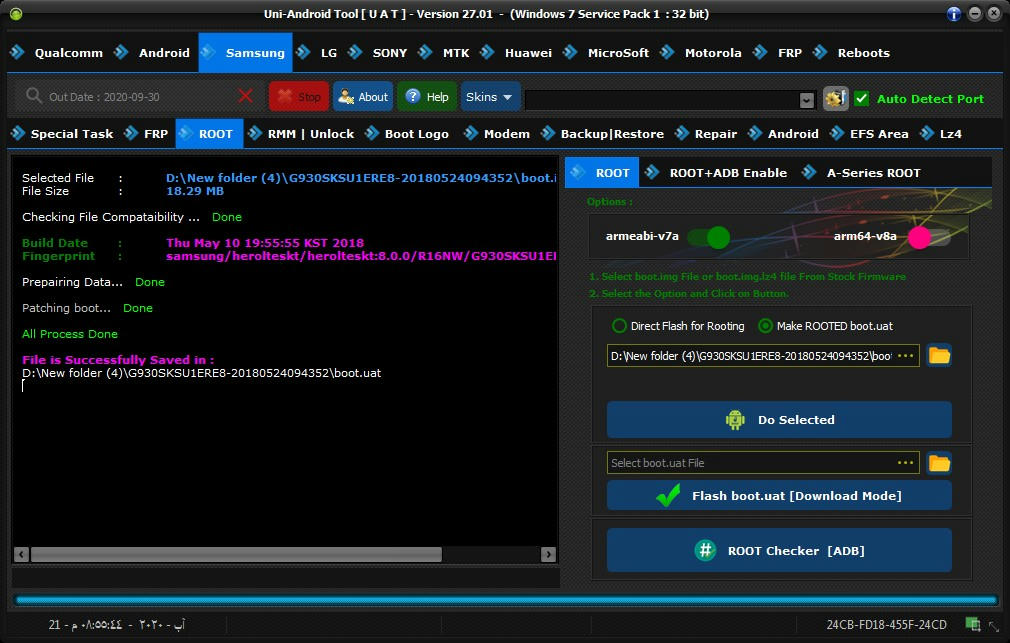Click the port settings gear icon
1010x643 pixels.
coord(835,98)
